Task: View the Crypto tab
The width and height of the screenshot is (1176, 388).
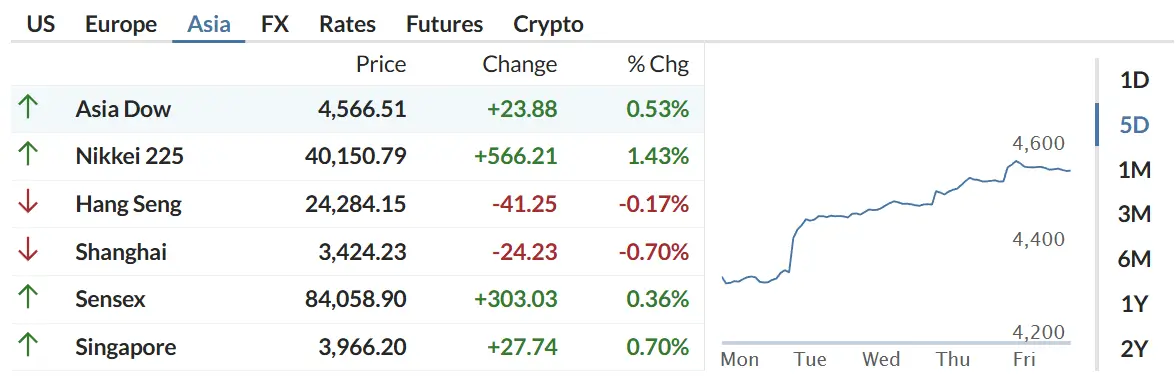Action: 548,24
